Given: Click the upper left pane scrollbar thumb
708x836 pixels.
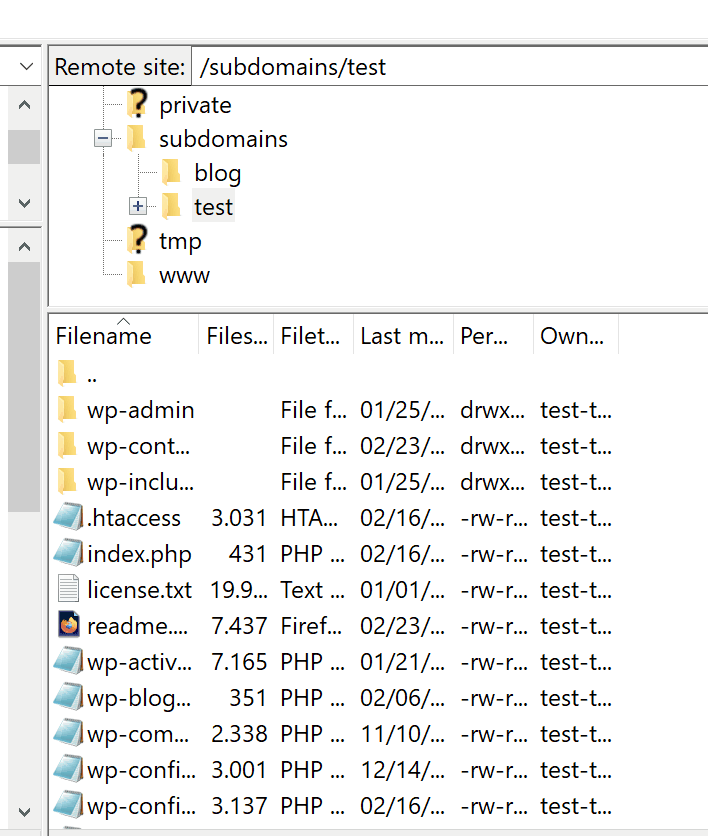Looking at the screenshot, I should 24,147.
